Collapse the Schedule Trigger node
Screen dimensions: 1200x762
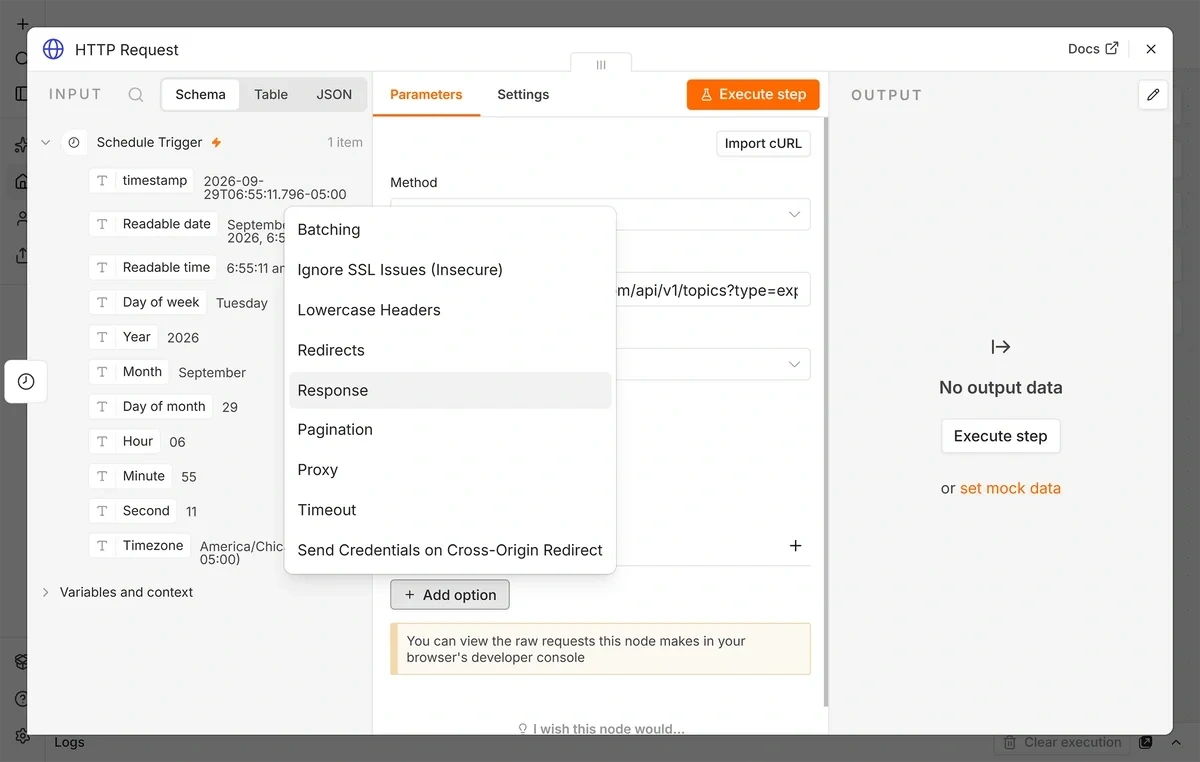[46, 143]
